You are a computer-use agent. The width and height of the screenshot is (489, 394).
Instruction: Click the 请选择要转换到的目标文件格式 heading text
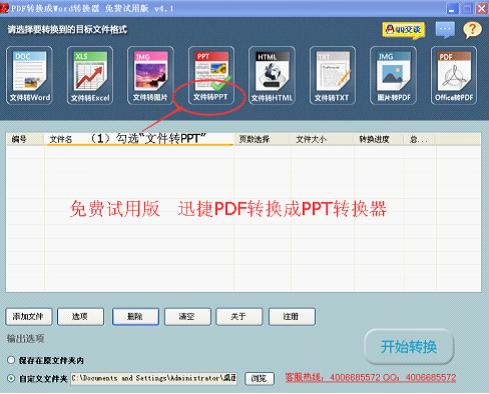[x=67, y=29]
